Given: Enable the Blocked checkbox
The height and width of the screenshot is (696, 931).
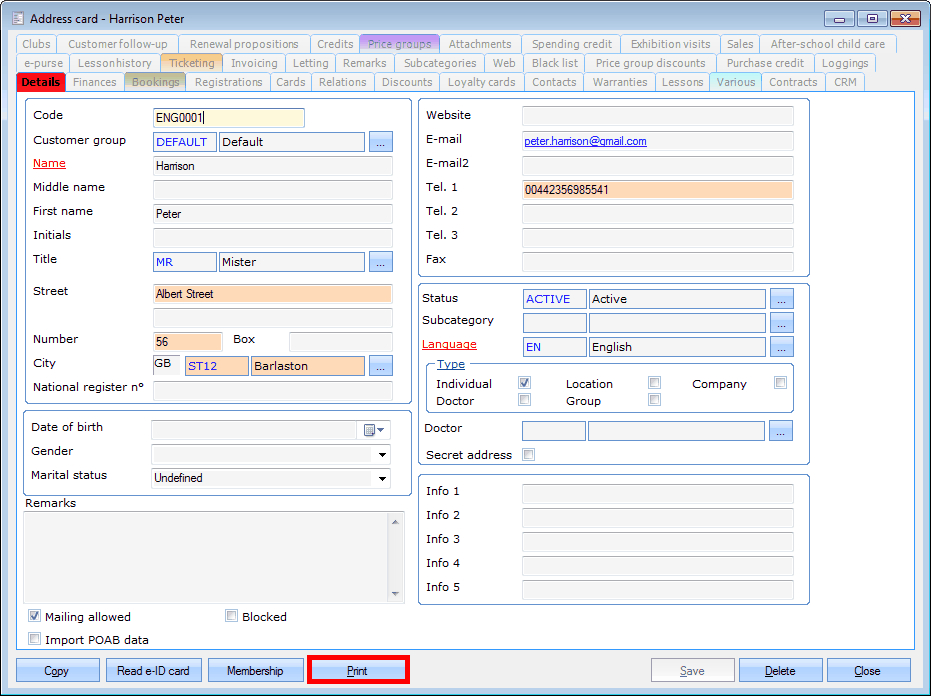Looking at the screenshot, I should click(x=232, y=617).
